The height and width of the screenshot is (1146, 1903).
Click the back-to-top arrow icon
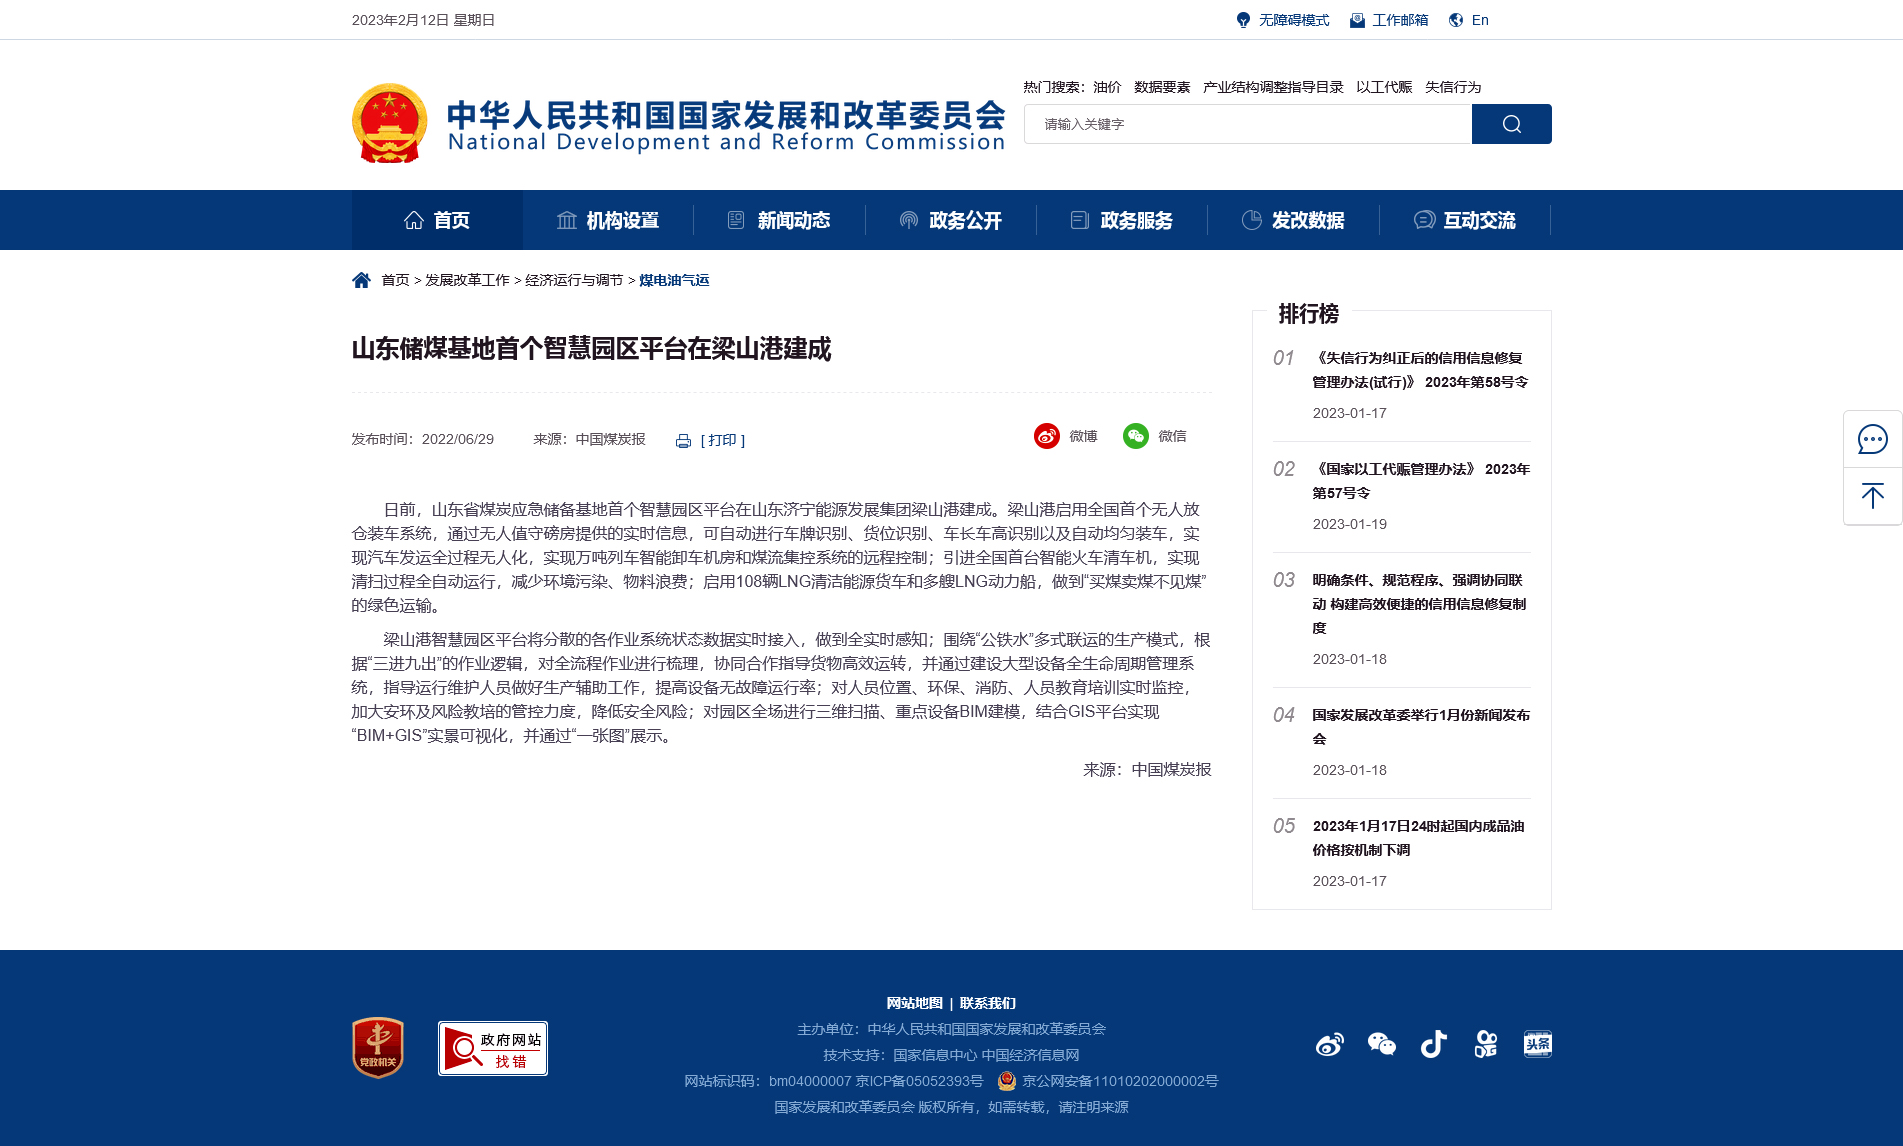click(1872, 496)
